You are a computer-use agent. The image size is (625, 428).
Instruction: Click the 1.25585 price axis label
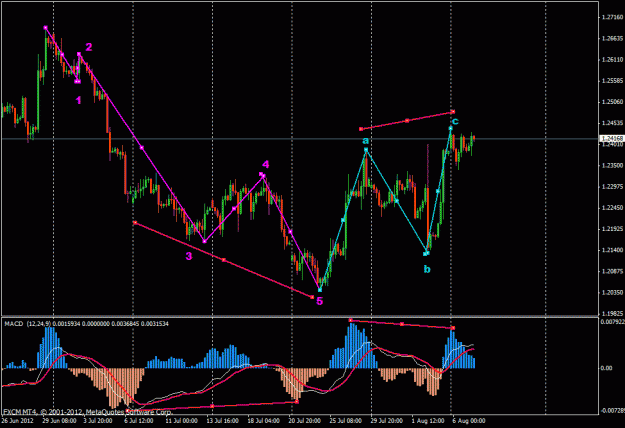coord(612,80)
